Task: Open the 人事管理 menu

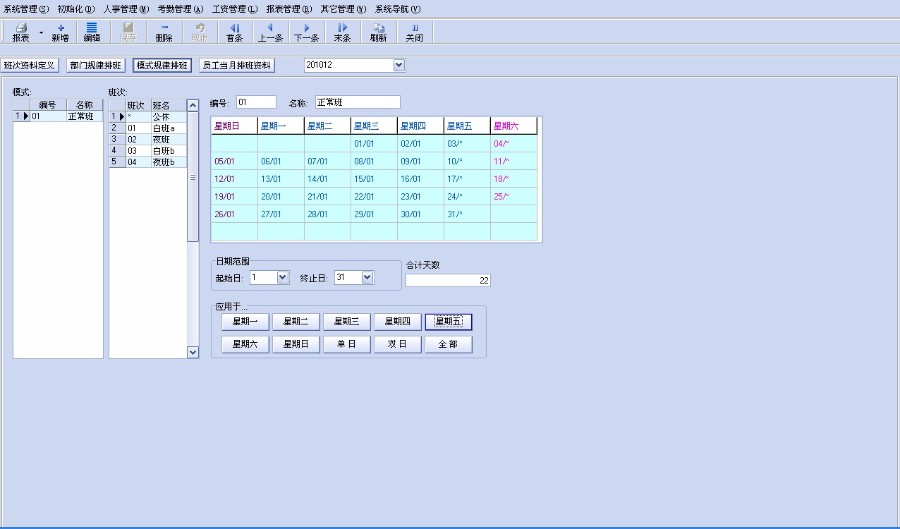Action: pos(126,9)
